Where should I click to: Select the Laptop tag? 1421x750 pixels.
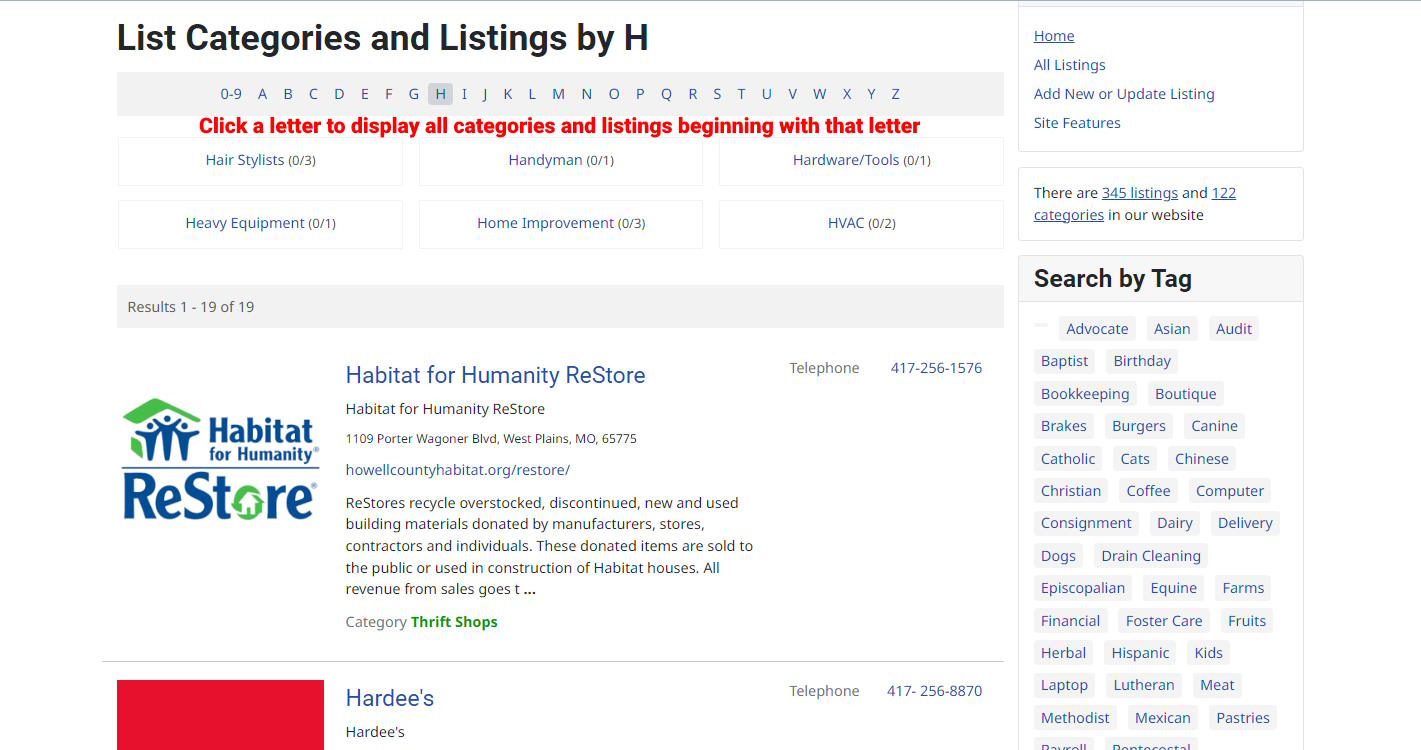click(1064, 685)
